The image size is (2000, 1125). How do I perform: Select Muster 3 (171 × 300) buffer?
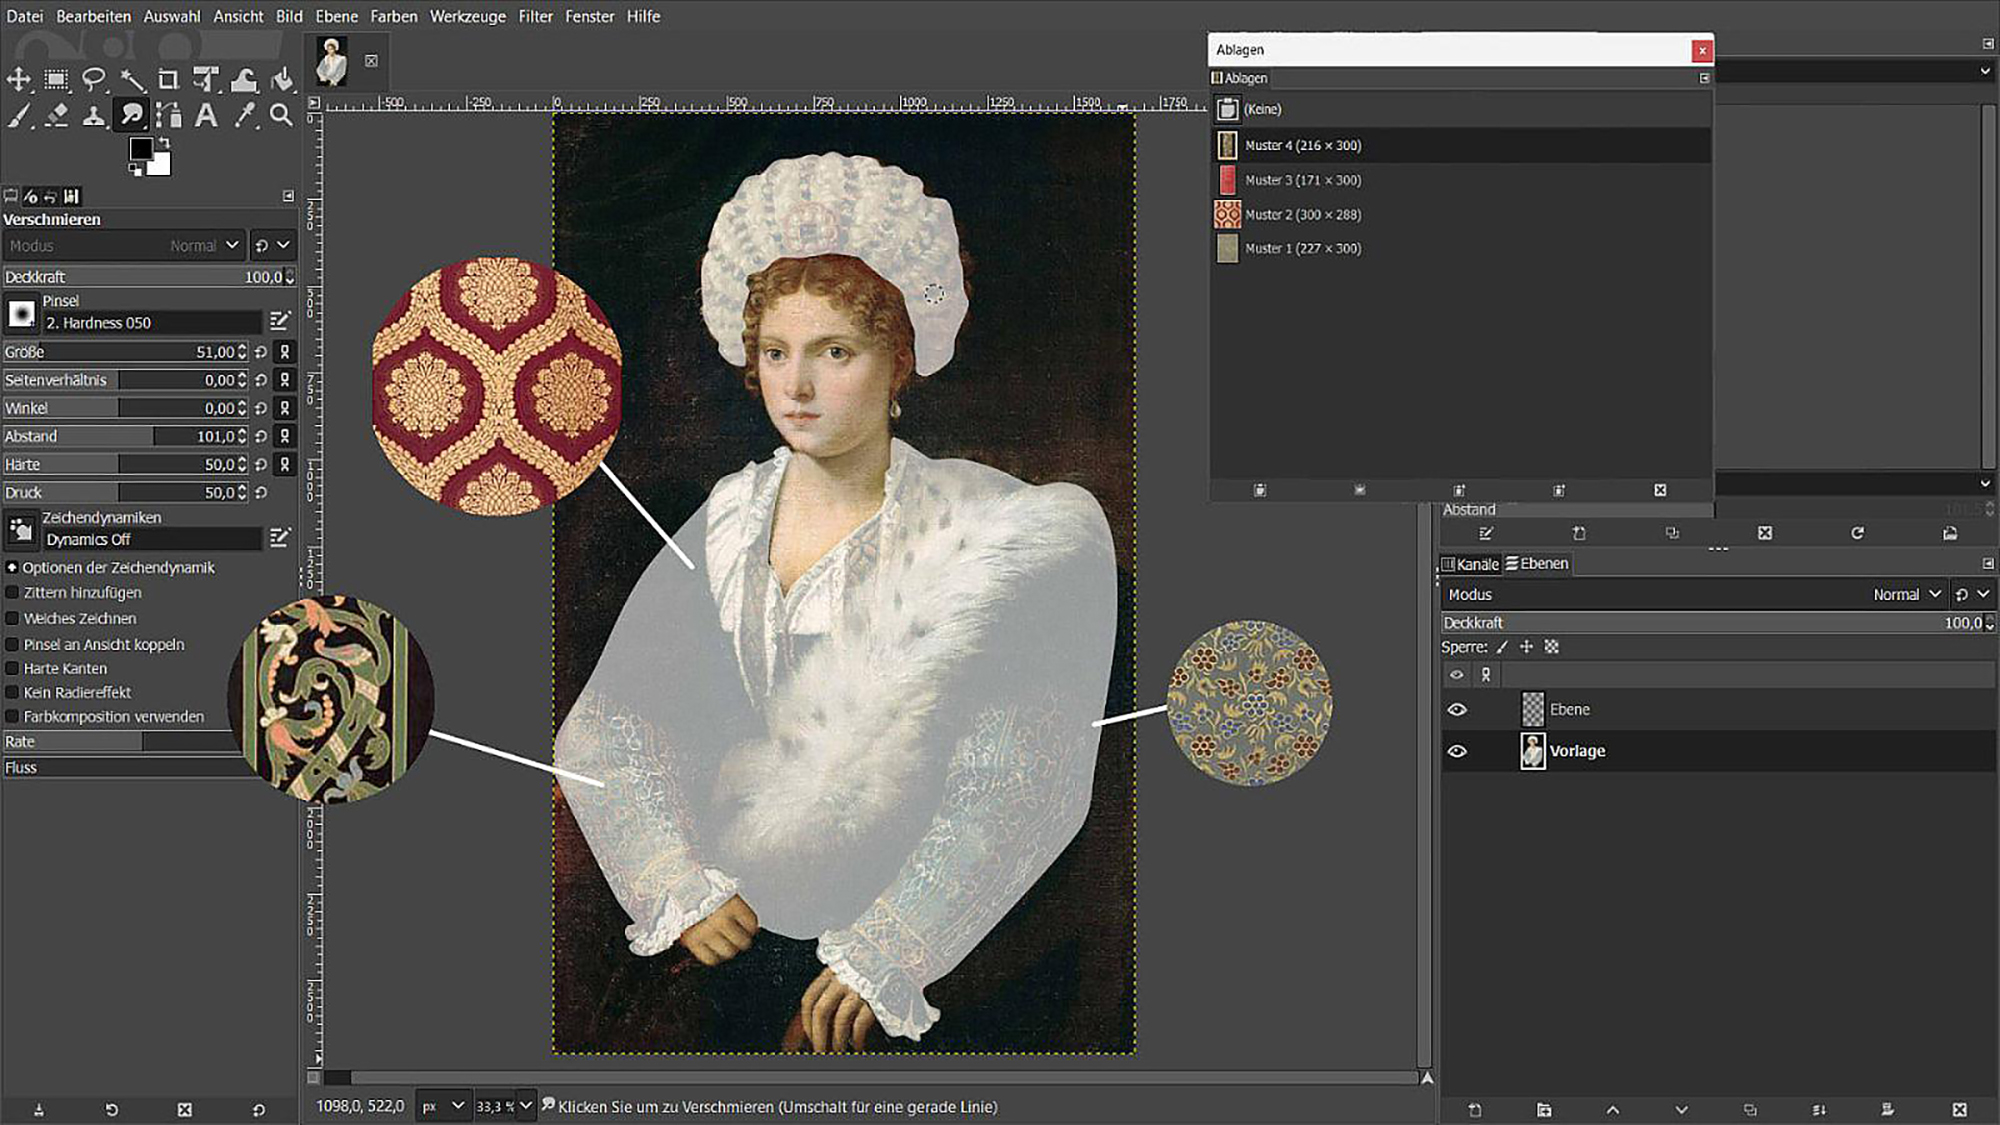pyautogui.click(x=1460, y=180)
